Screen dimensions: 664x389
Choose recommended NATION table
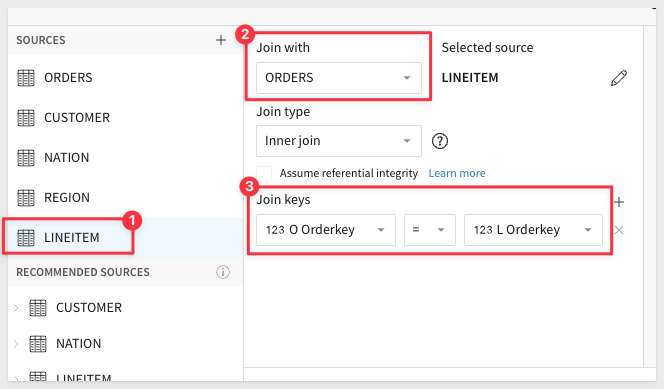[79, 344]
